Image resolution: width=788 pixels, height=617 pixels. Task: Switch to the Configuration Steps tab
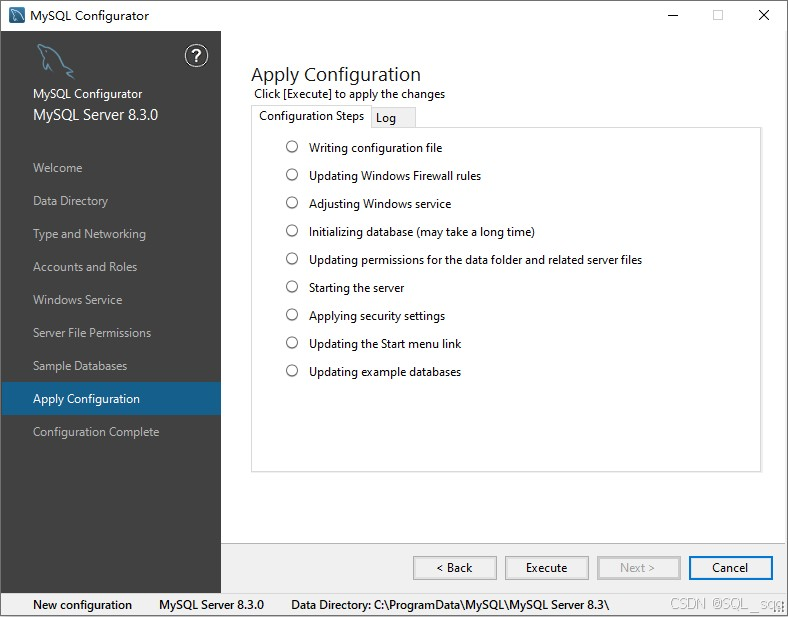tap(311, 116)
